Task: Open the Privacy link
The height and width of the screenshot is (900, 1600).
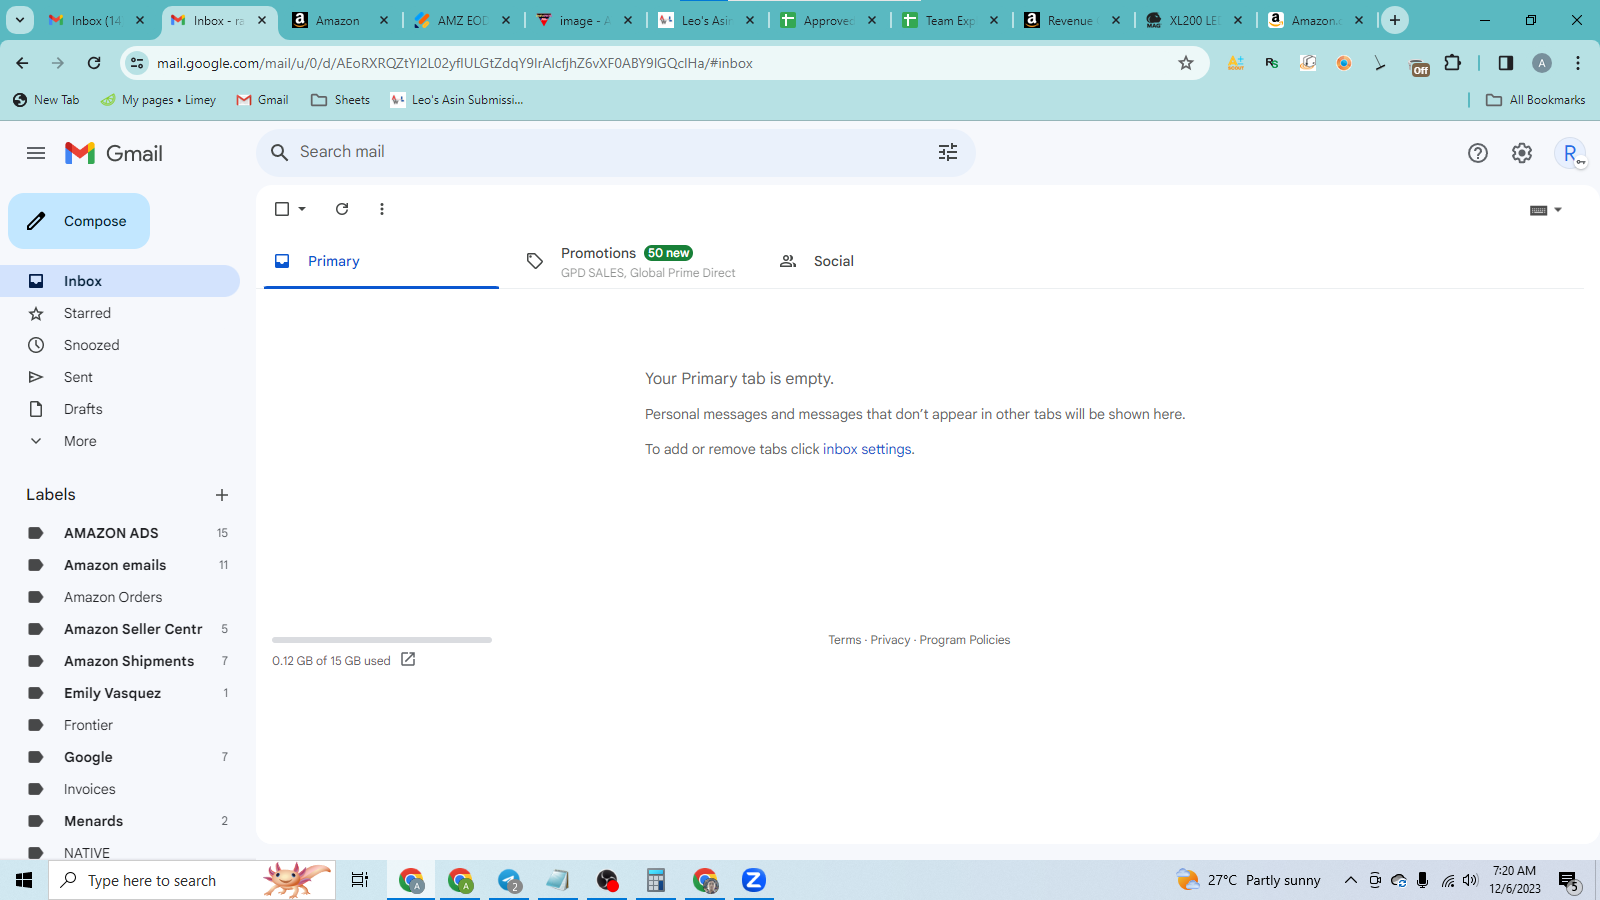Action: [890, 640]
